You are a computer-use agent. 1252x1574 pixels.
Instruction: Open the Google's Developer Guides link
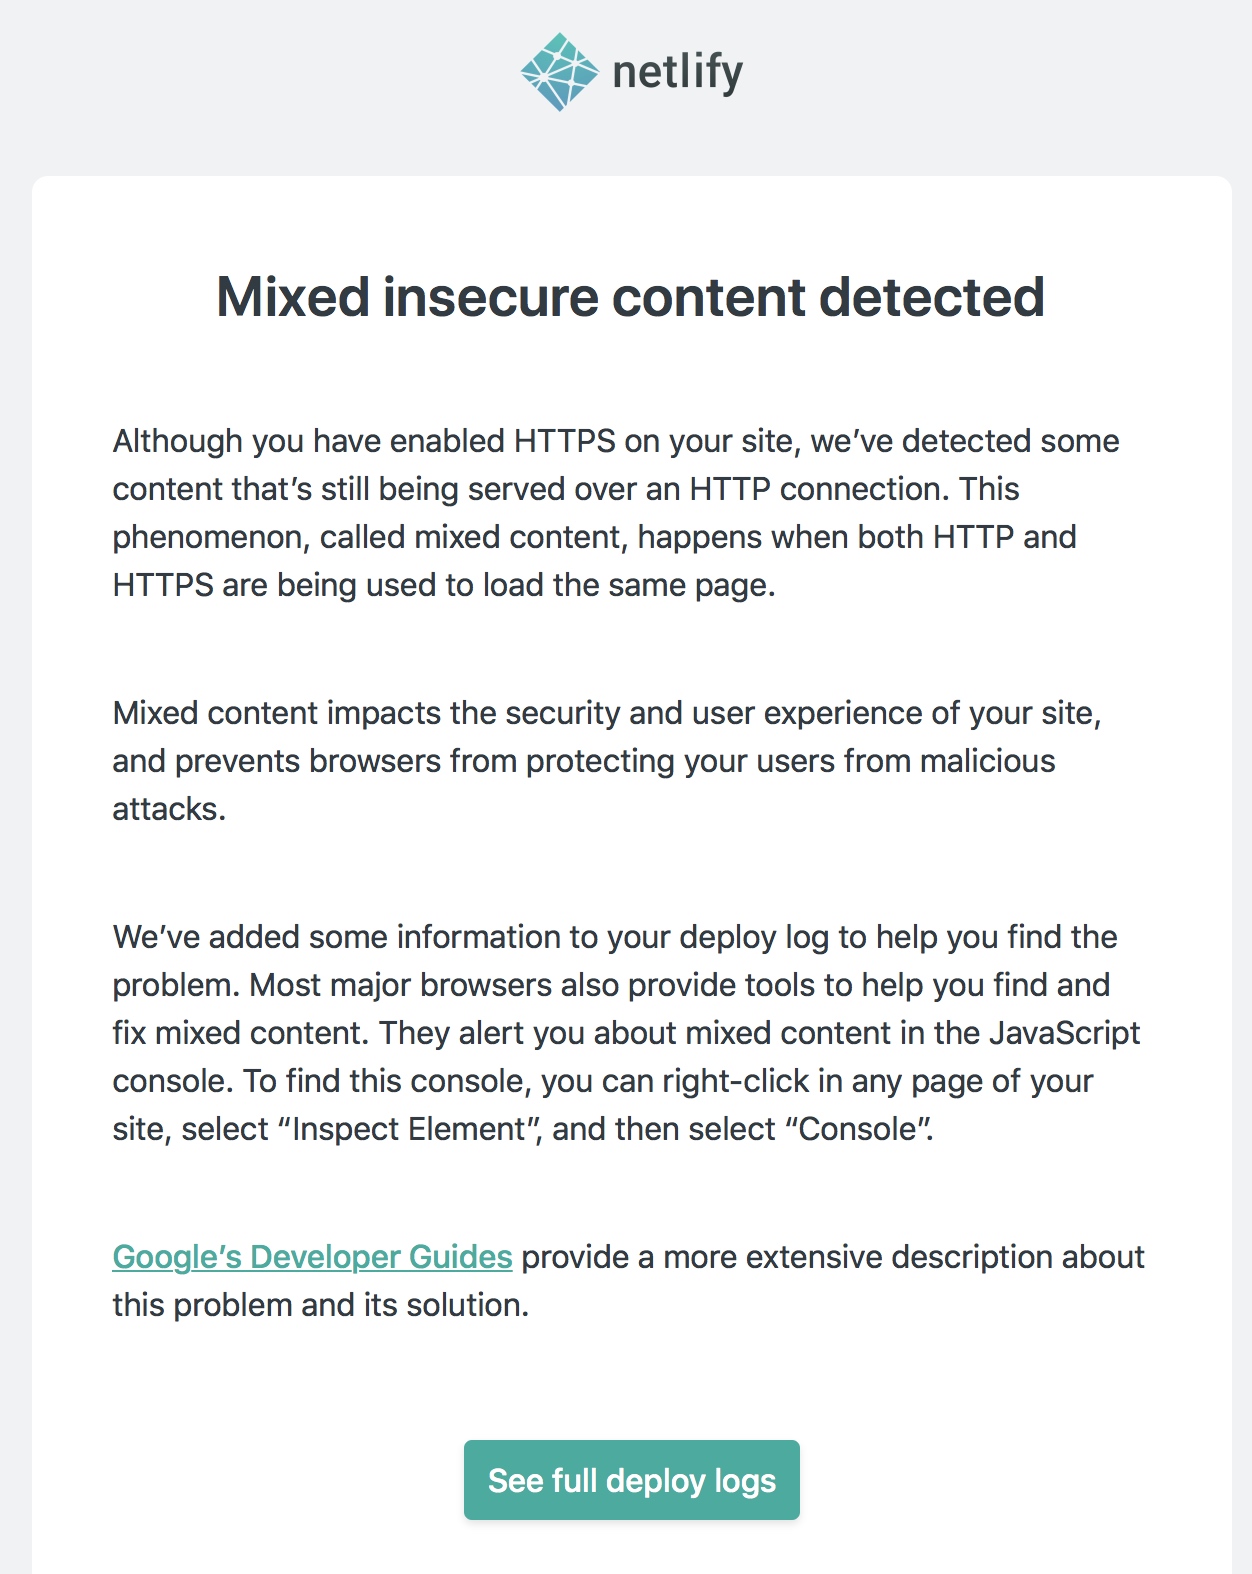(312, 1257)
